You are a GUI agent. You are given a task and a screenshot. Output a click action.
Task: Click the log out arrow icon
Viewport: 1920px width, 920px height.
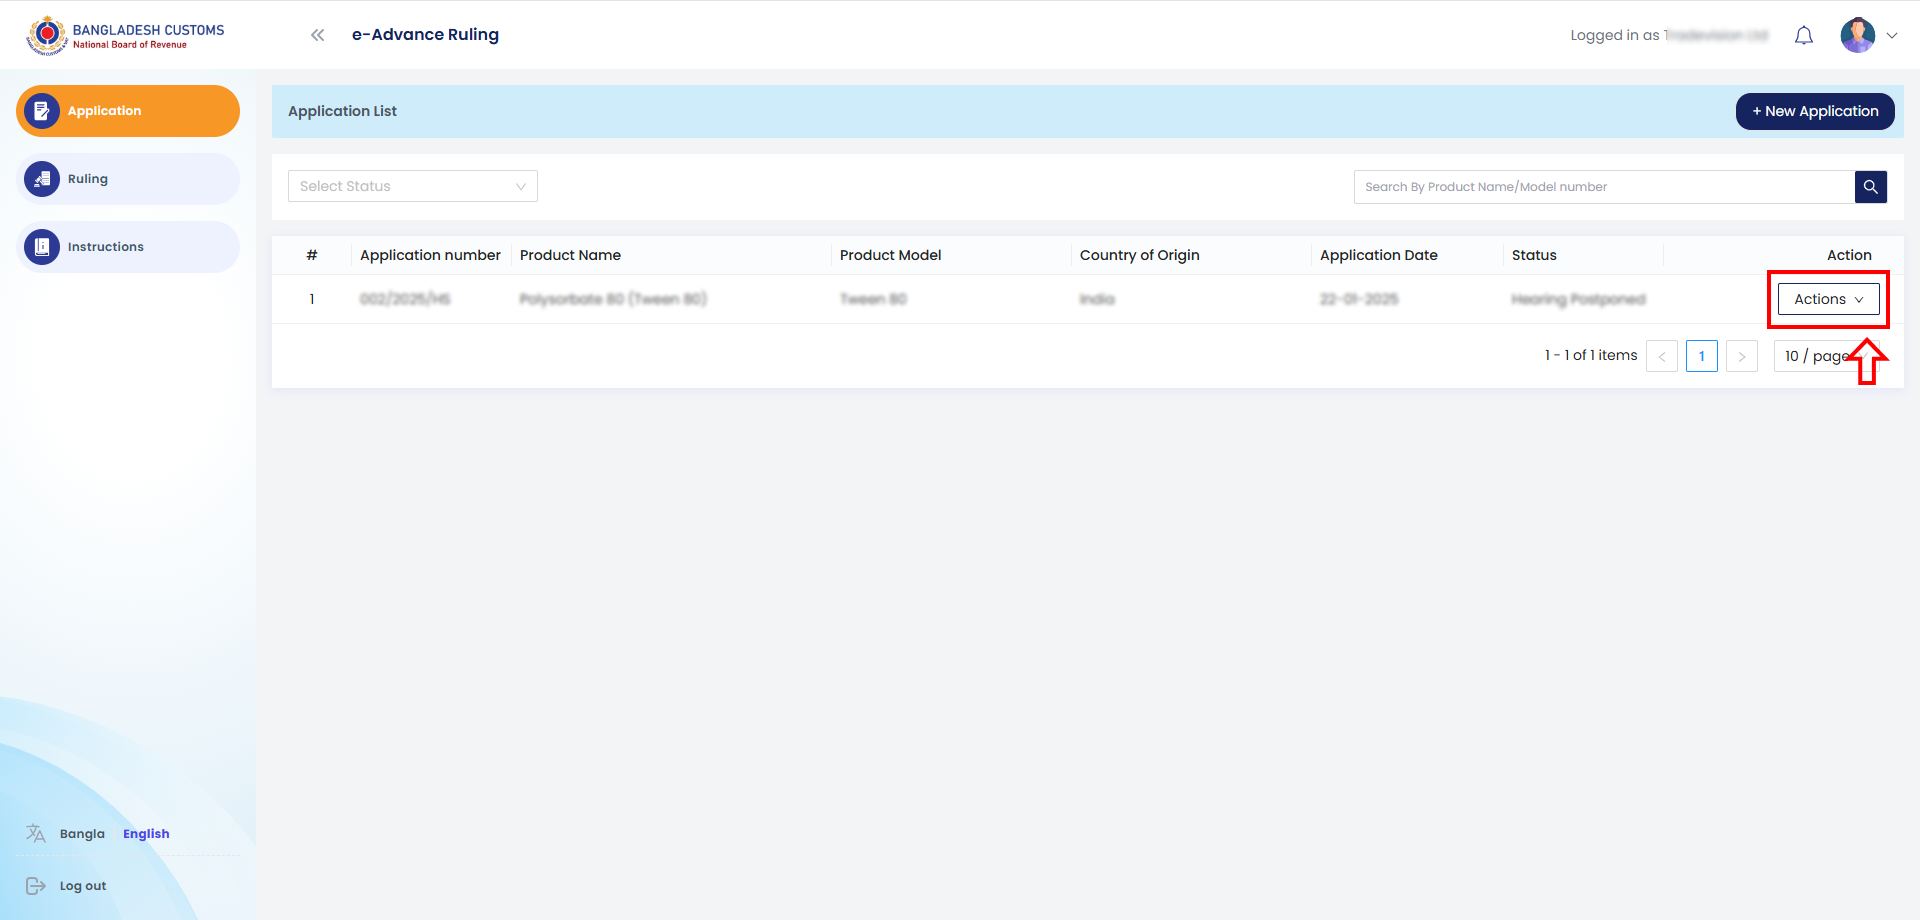click(36, 886)
